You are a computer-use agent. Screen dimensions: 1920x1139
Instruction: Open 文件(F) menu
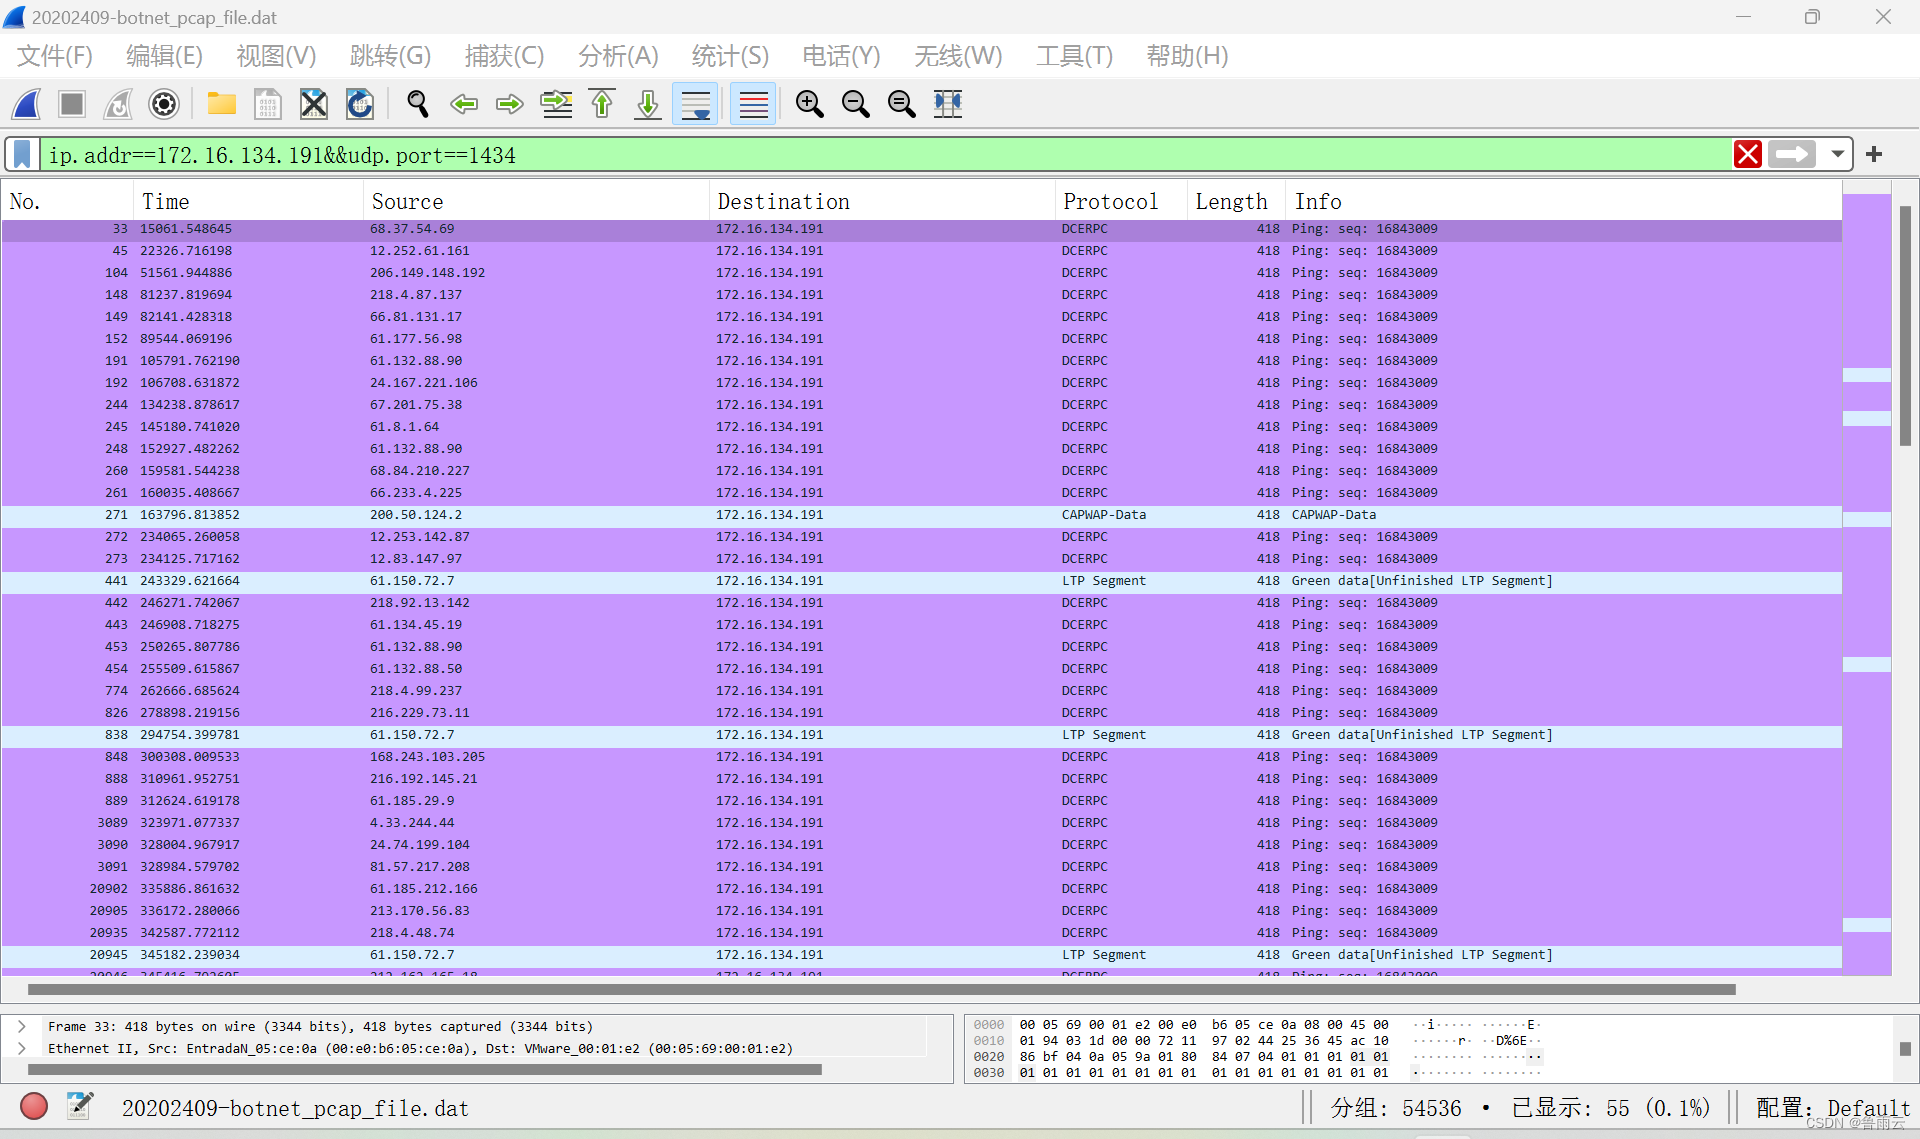(55, 56)
